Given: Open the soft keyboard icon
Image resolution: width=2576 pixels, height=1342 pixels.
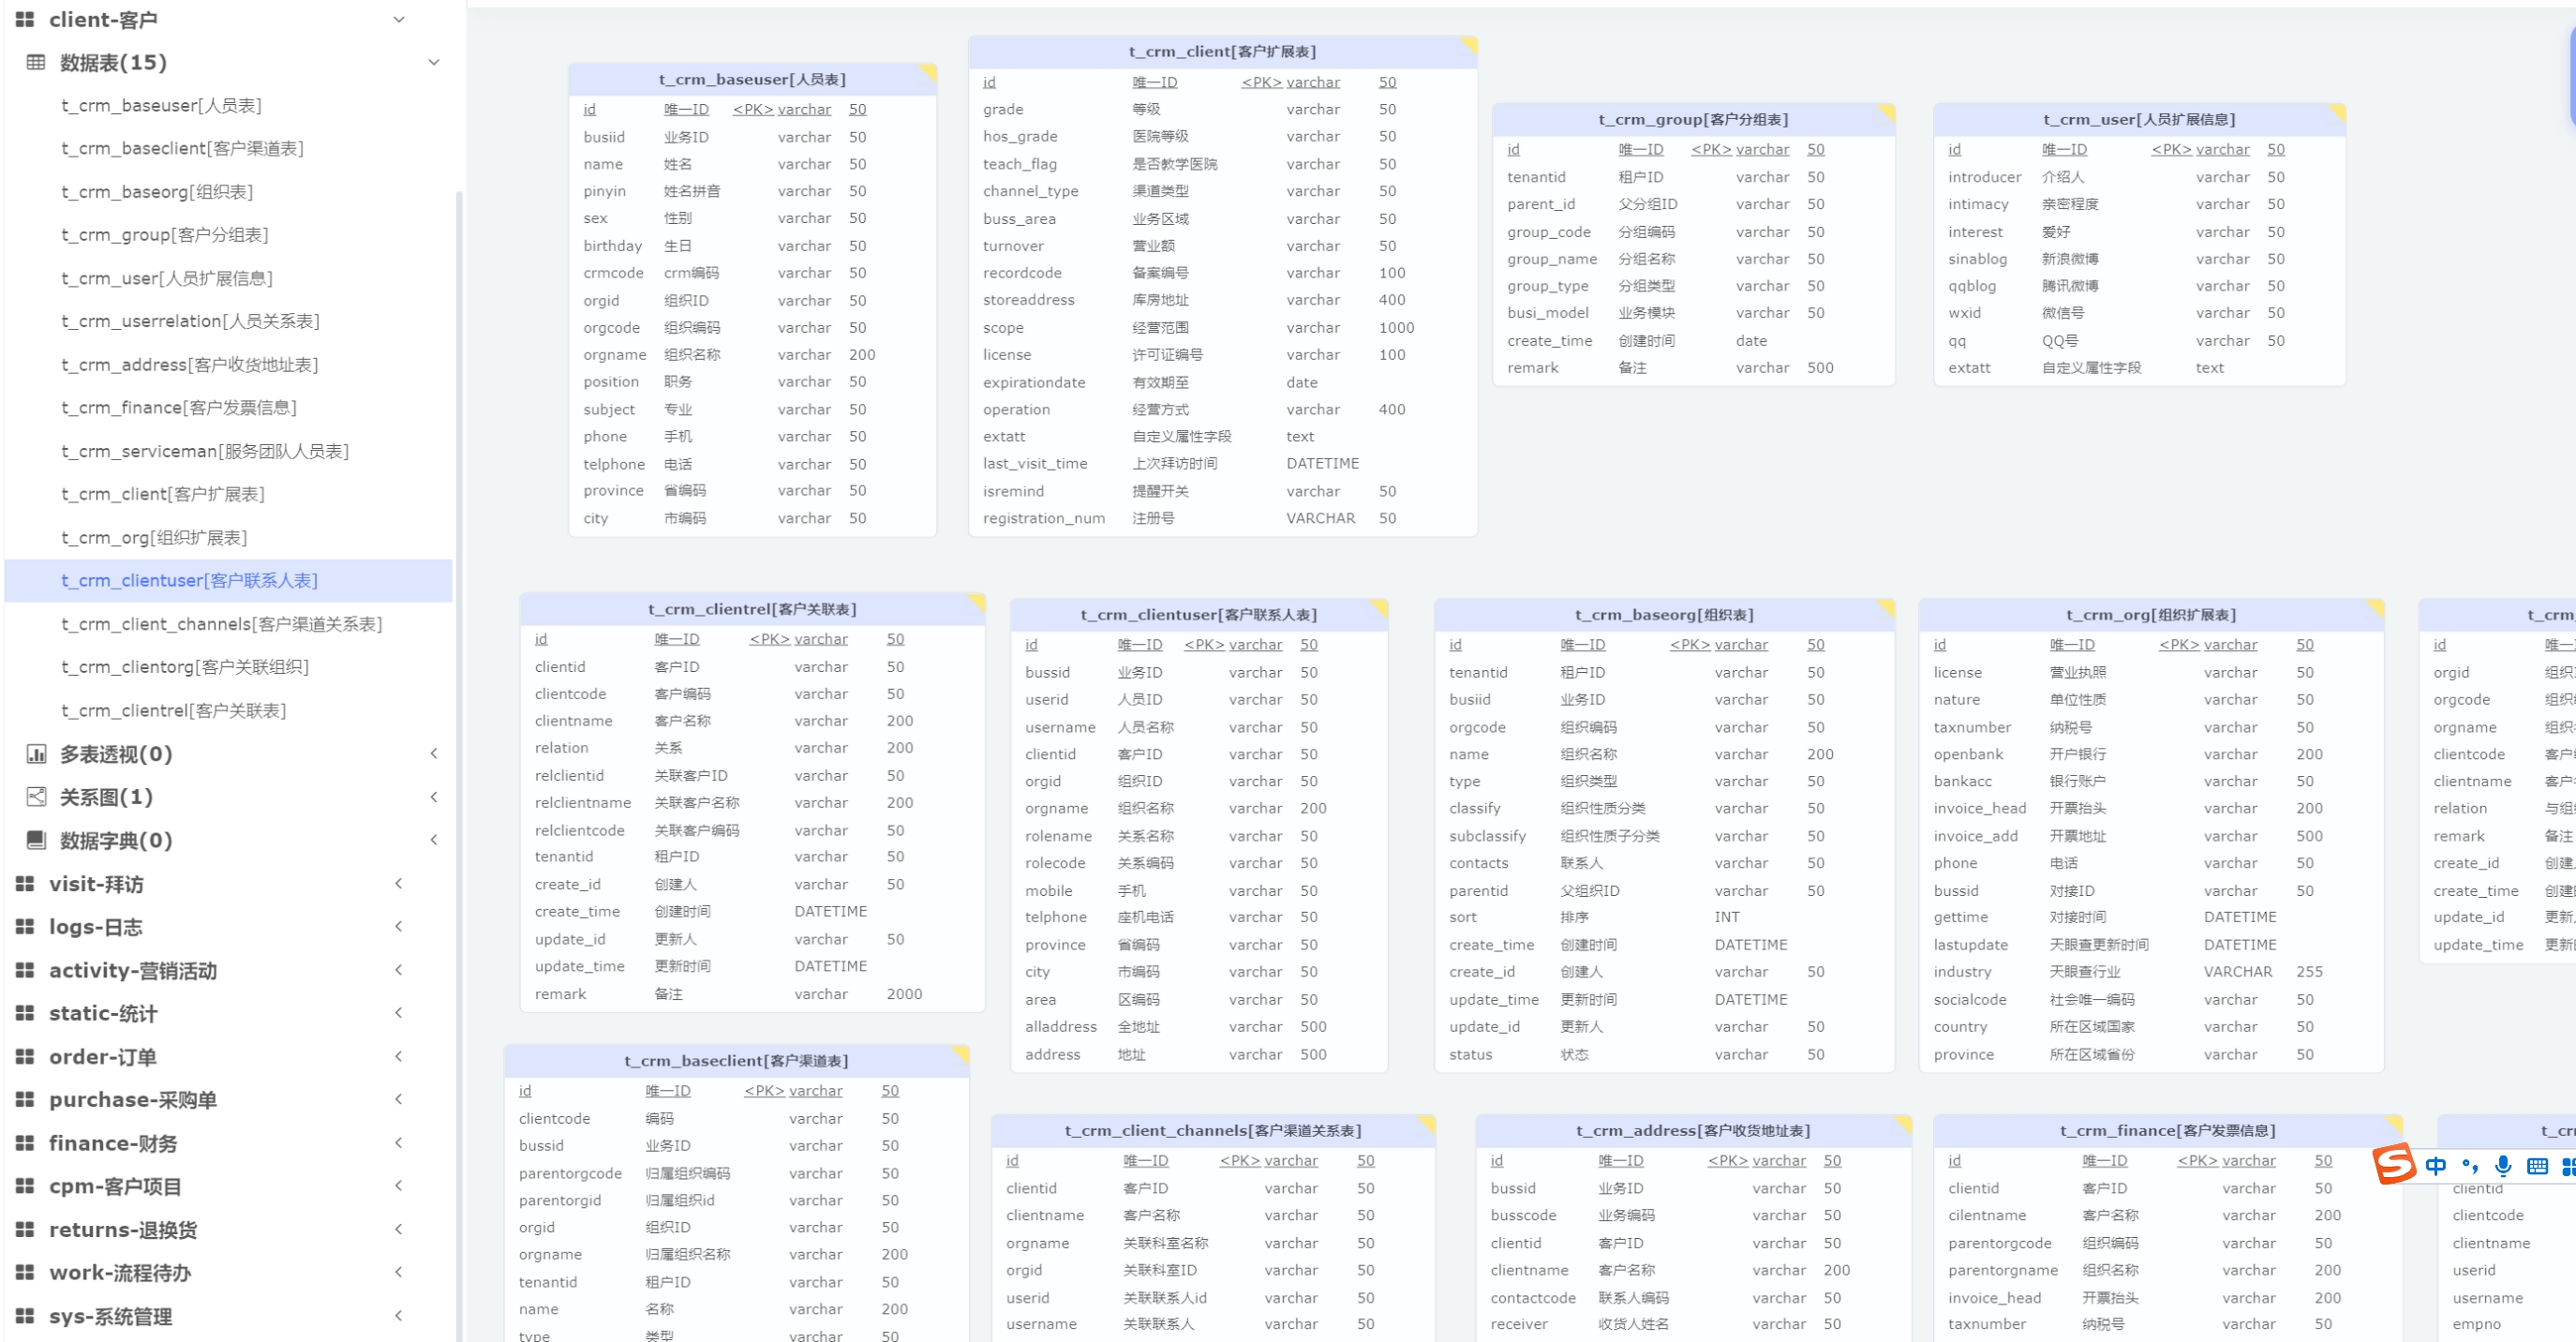Looking at the screenshot, I should pos(2537,1166).
